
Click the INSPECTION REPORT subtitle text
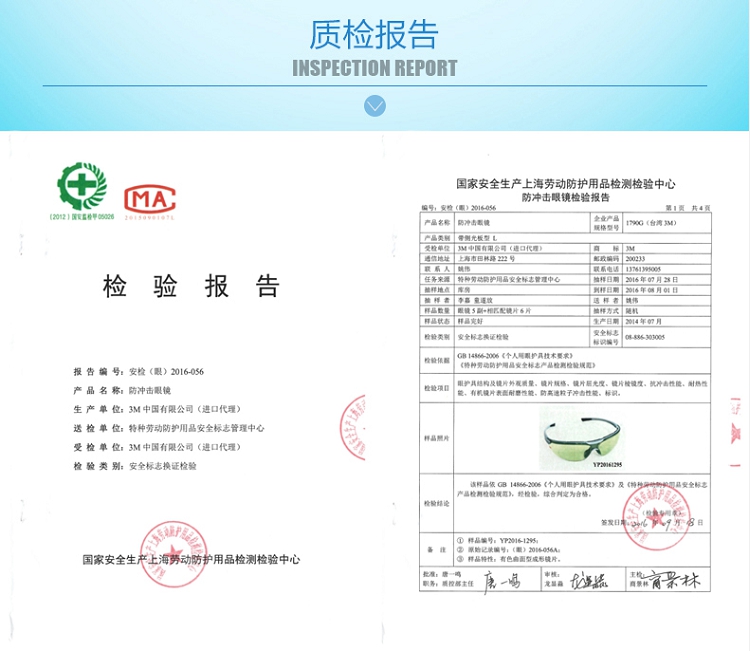(374, 68)
